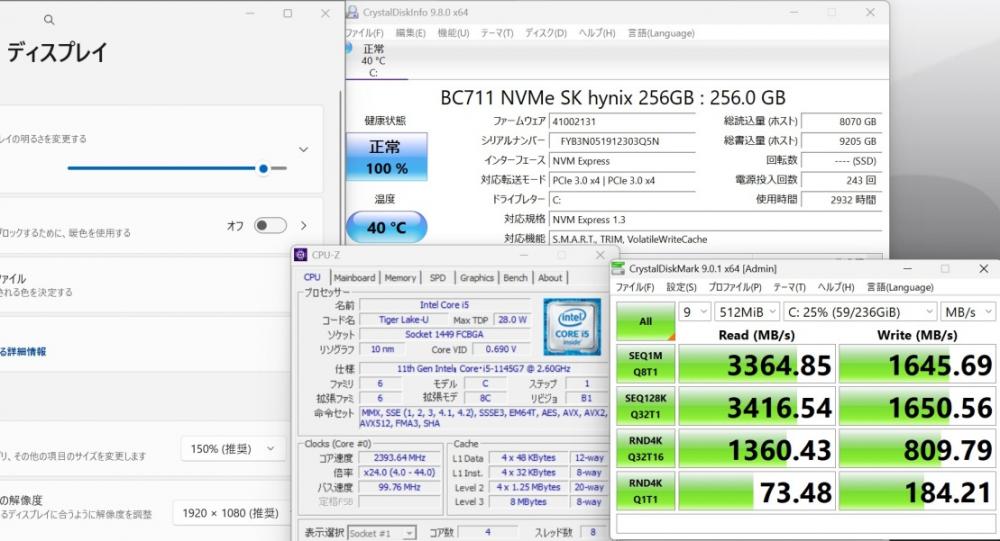Viewport: 1000px width, 541px height.
Task: Run the SEQ128K Q32T1 test button
Action: click(645, 406)
